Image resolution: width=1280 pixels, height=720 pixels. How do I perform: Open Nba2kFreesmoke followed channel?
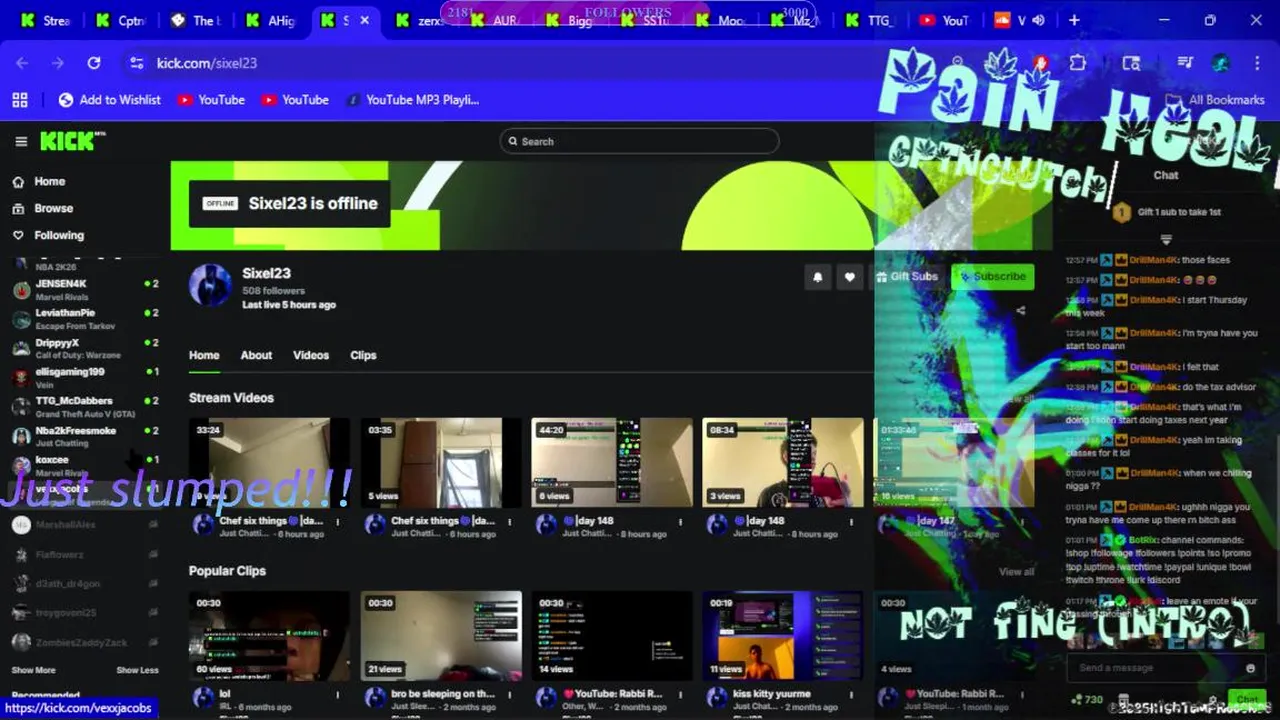[84, 436]
